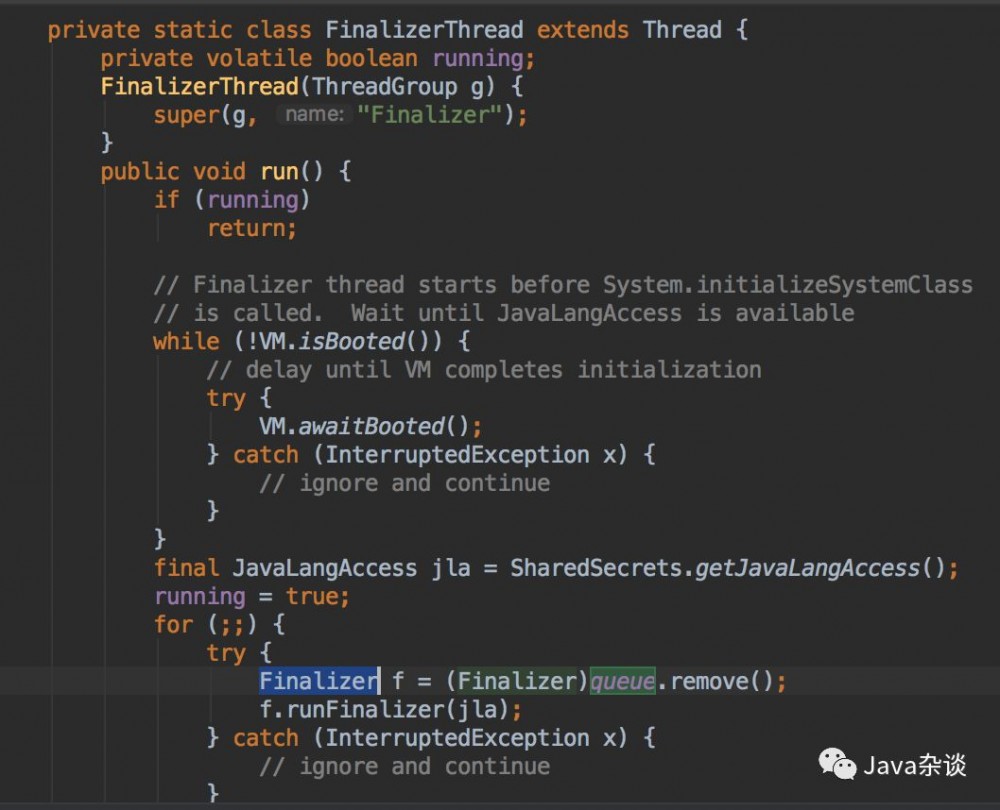The width and height of the screenshot is (1000, 810).
Task: Click 'isBooted' method call in while condition
Action: pos(351,341)
